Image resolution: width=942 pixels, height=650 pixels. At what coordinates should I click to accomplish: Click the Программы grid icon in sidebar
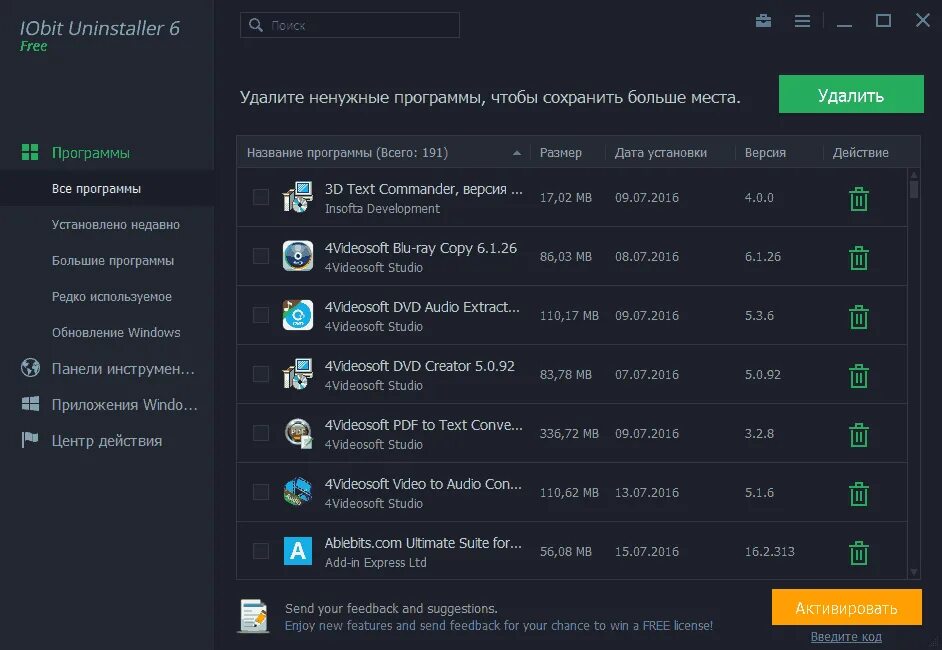click(x=30, y=152)
